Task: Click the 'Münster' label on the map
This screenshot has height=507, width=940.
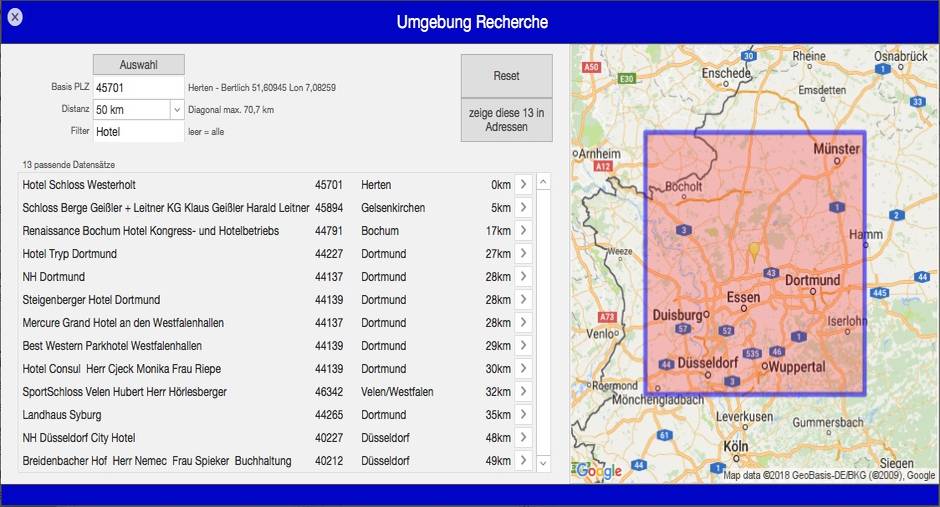Action: pos(836,148)
